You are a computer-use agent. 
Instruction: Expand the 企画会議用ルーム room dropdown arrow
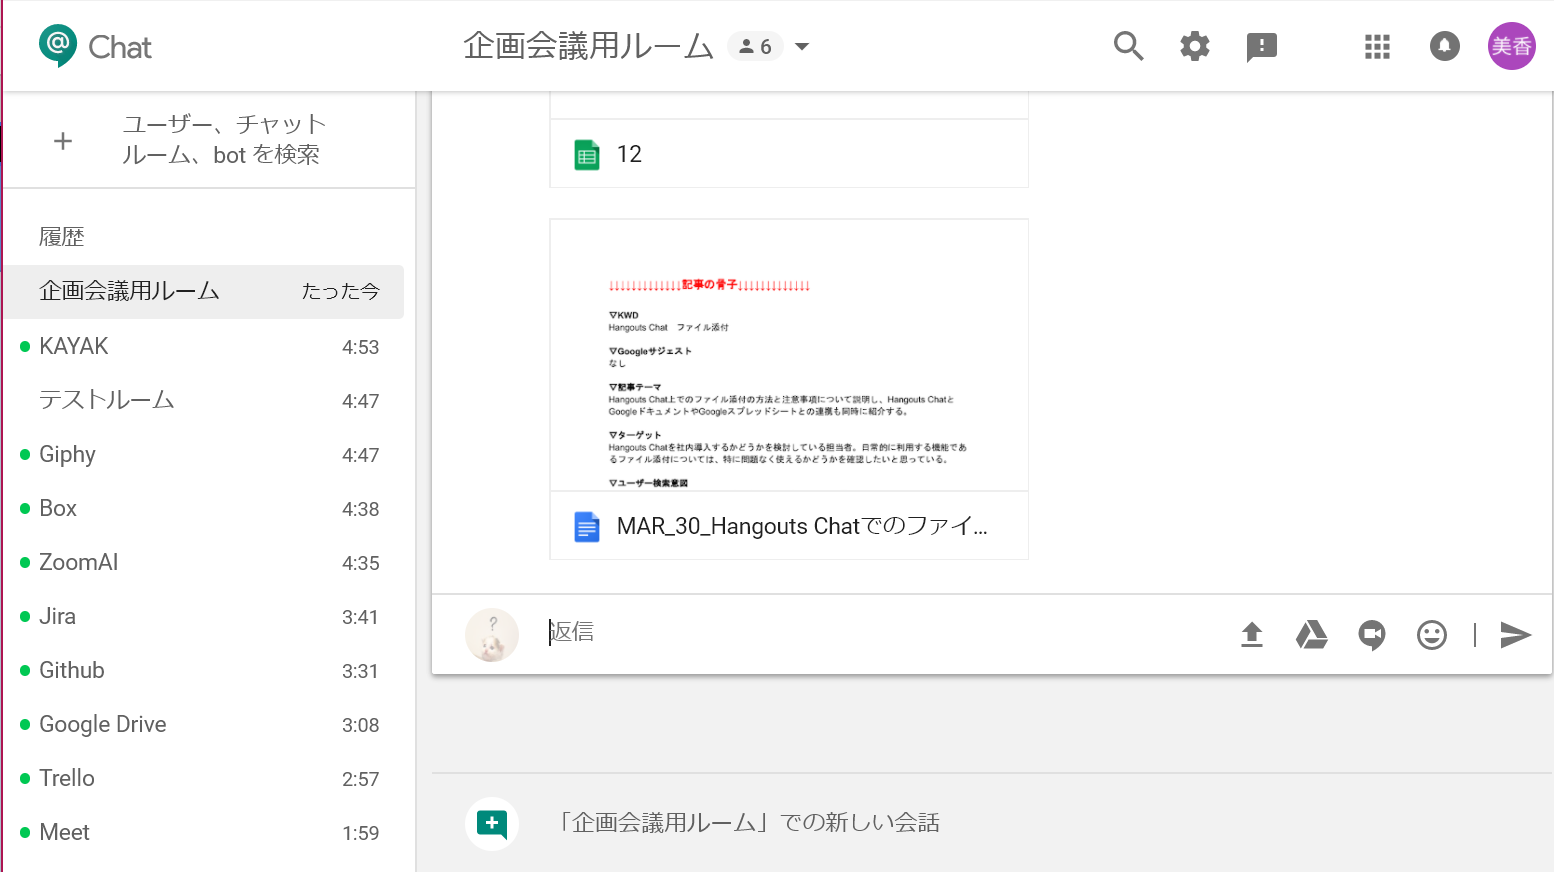pos(802,47)
